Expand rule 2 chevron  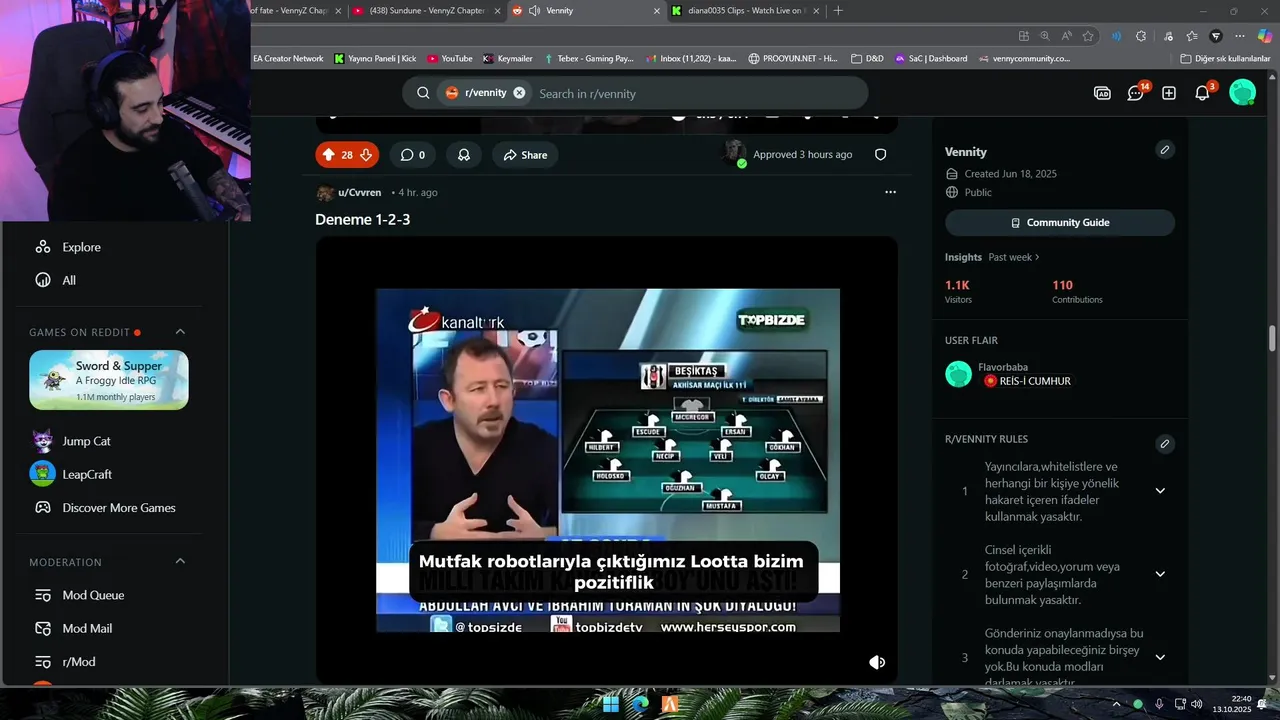[x=1160, y=574]
